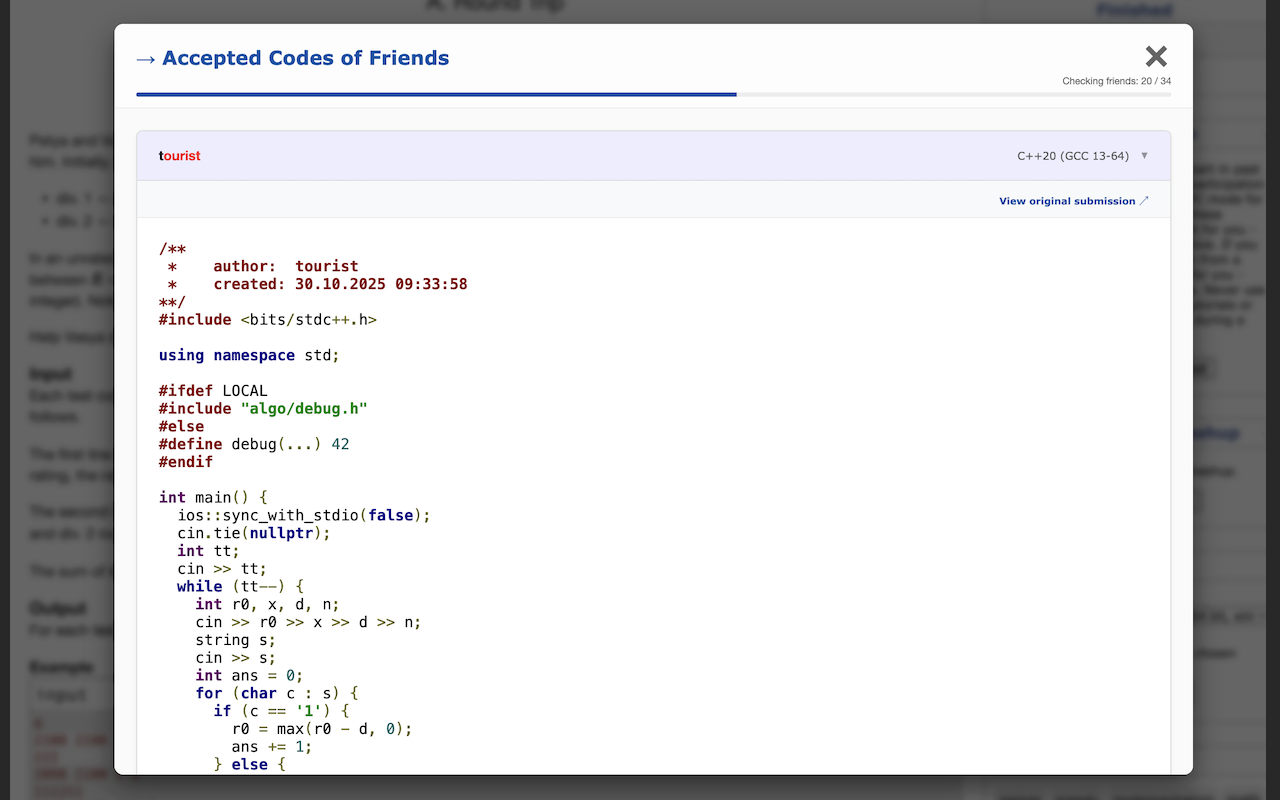The width and height of the screenshot is (1280, 800).
Task: Click the '} else {' line
Action: point(249,765)
